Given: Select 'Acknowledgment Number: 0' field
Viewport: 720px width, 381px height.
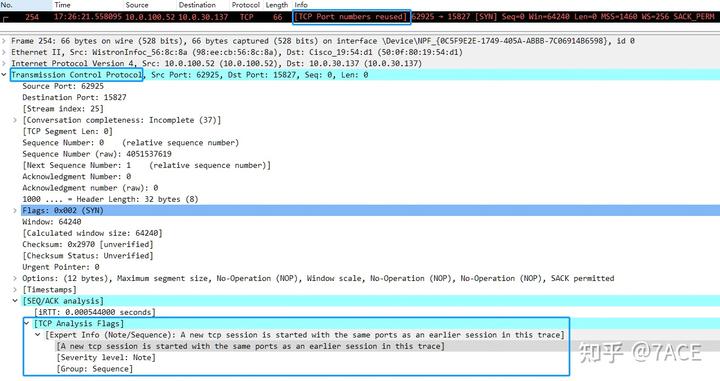Looking at the screenshot, I should click(77, 177).
